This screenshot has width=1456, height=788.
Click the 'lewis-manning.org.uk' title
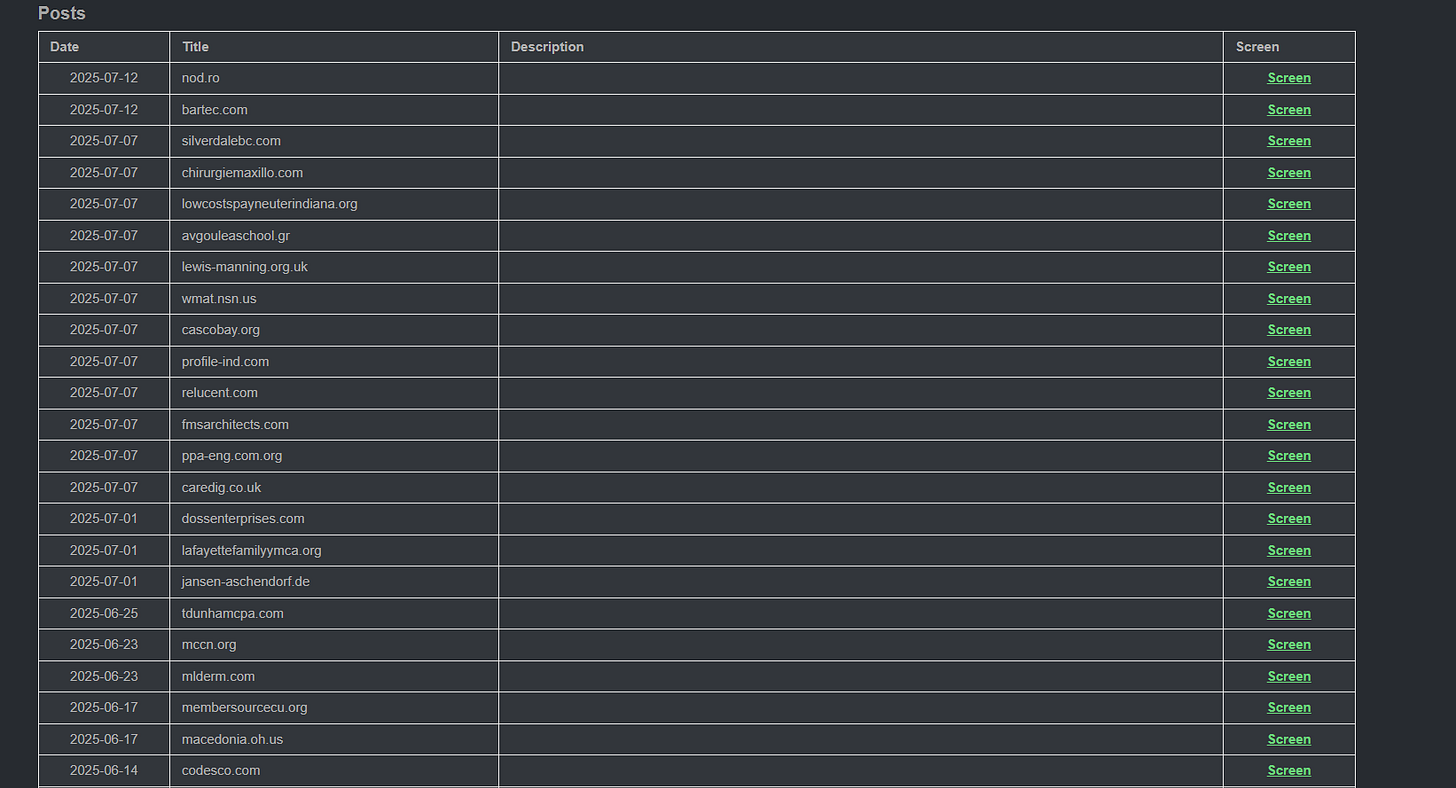point(245,267)
